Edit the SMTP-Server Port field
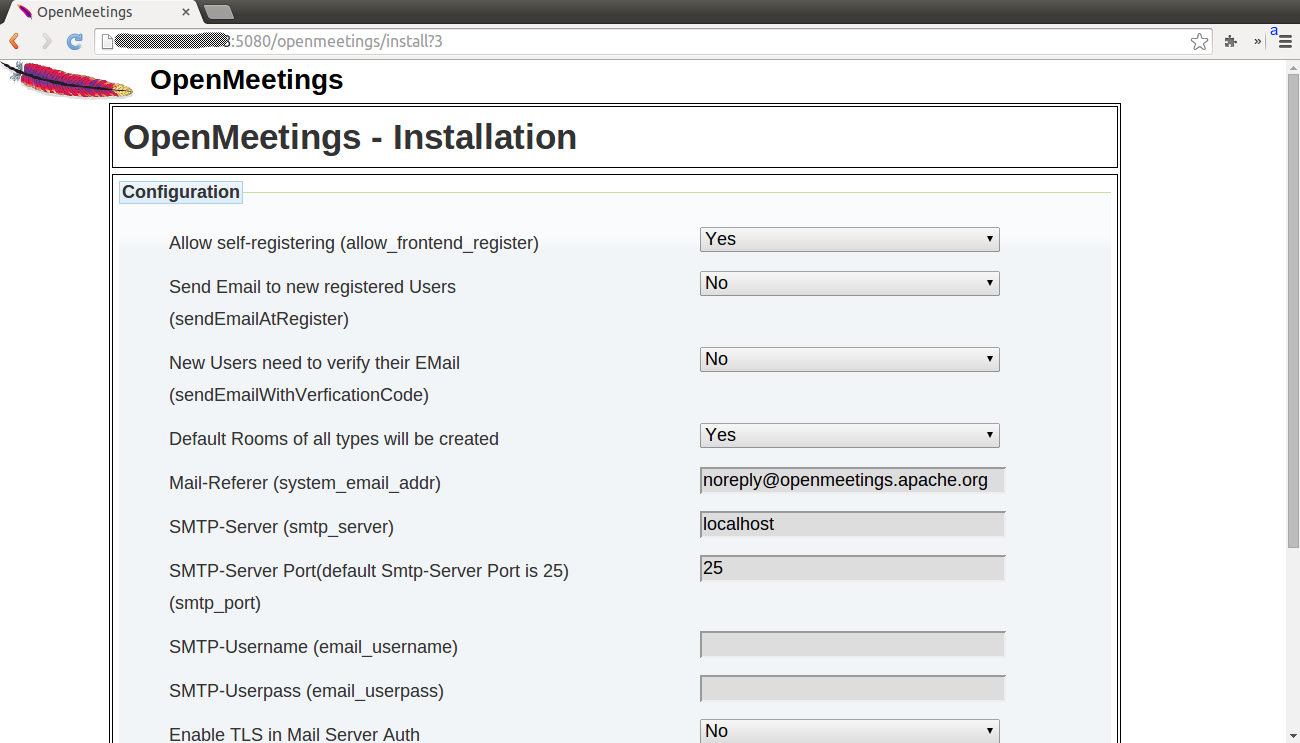This screenshot has width=1300, height=743. pos(852,568)
